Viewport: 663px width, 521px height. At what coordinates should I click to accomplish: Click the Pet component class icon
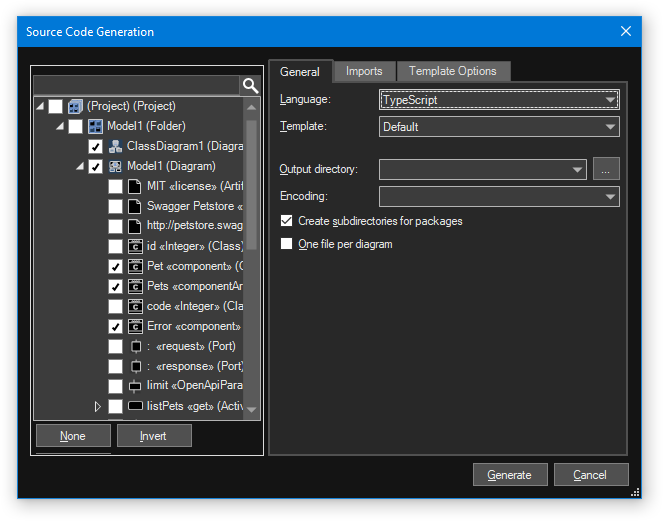135,266
